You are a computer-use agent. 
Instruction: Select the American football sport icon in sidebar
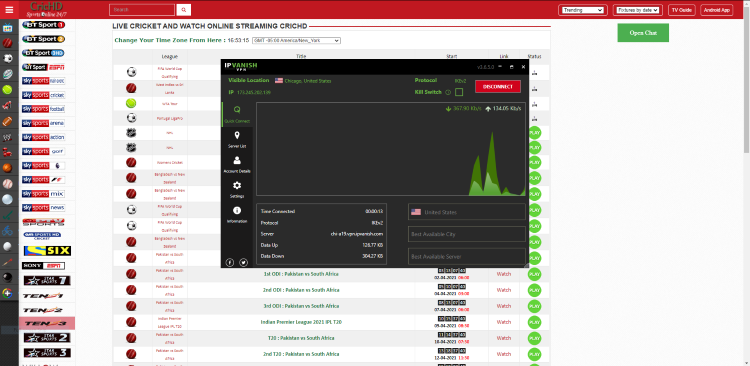point(8,122)
